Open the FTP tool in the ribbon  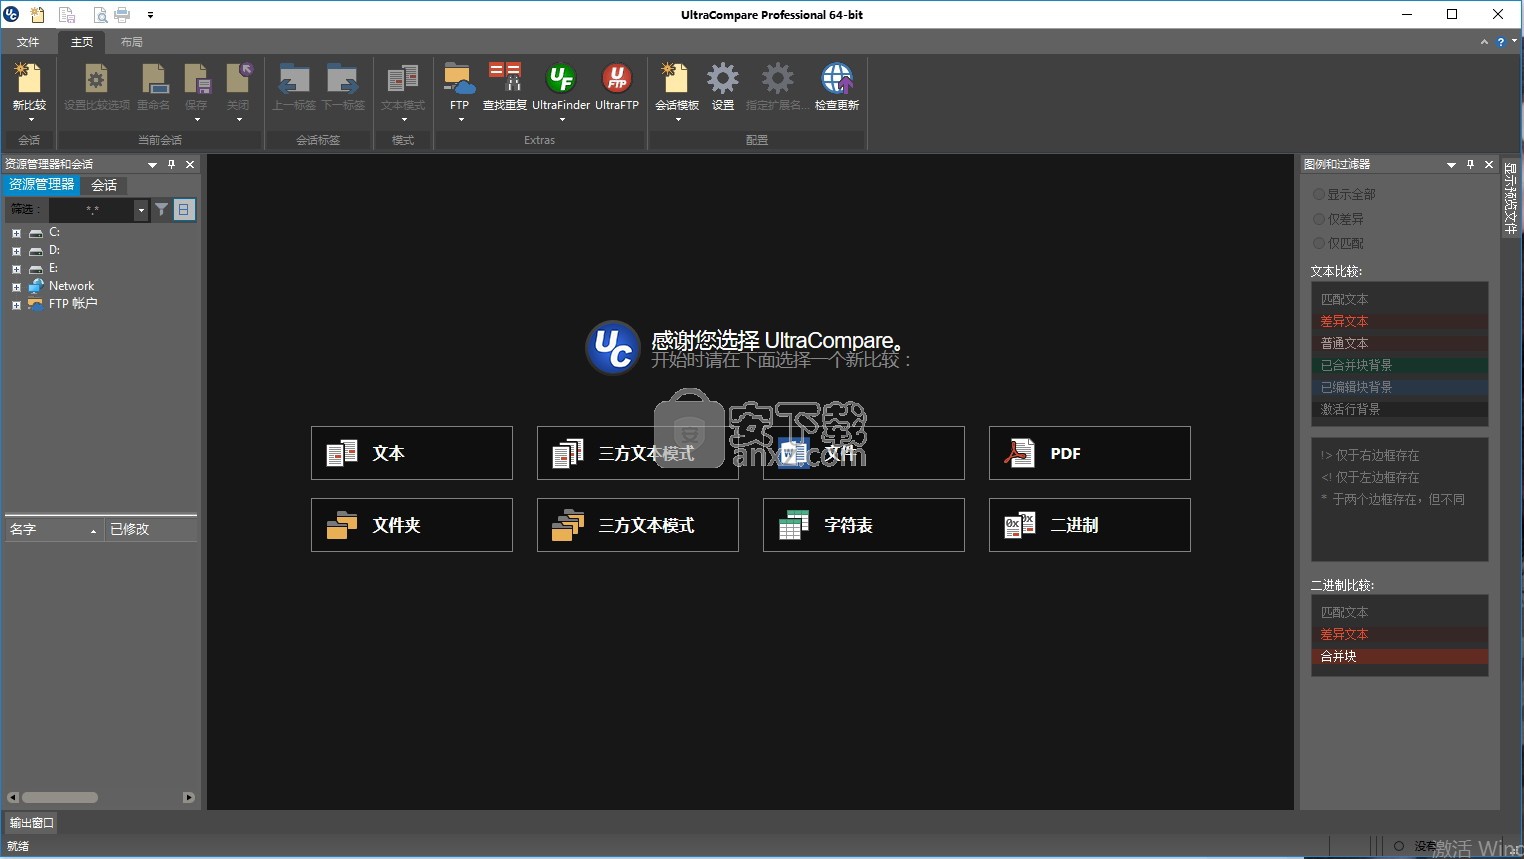click(459, 86)
